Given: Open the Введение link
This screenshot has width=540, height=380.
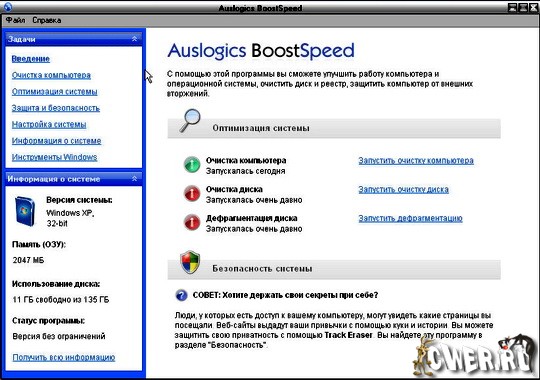Looking at the screenshot, I should [x=31, y=59].
